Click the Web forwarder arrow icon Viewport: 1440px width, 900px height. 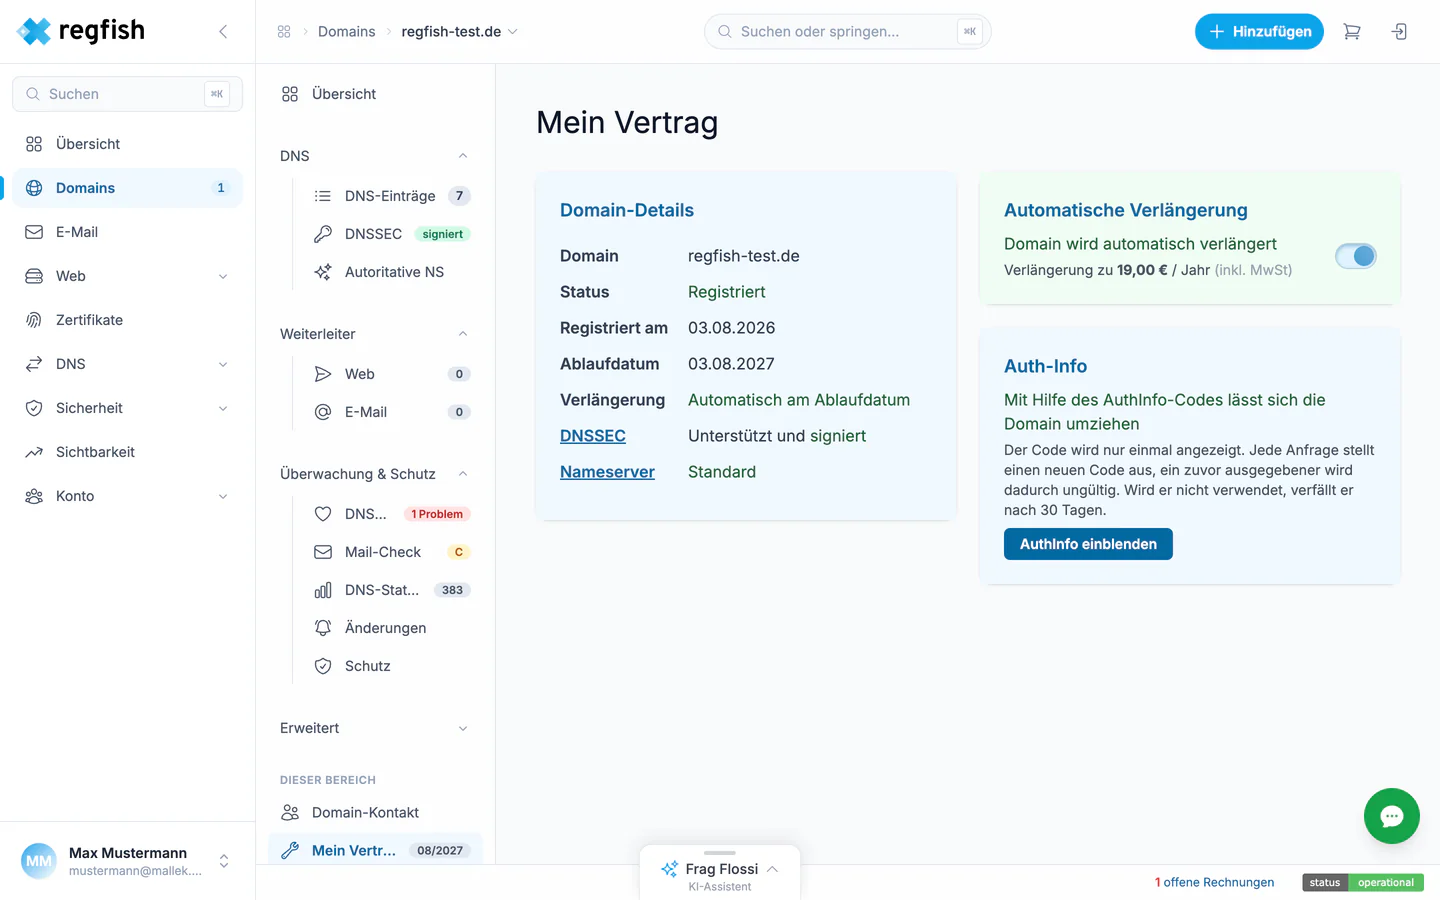pos(323,374)
